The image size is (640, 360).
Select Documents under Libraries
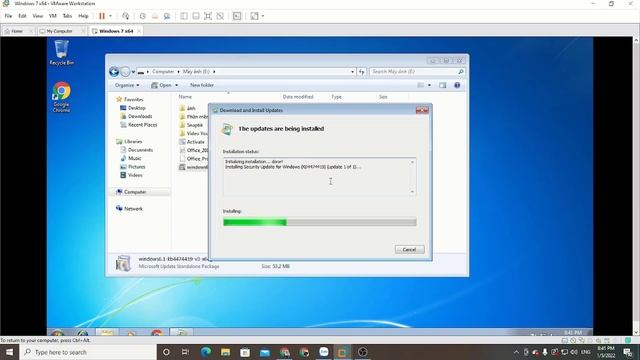[136, 150]
